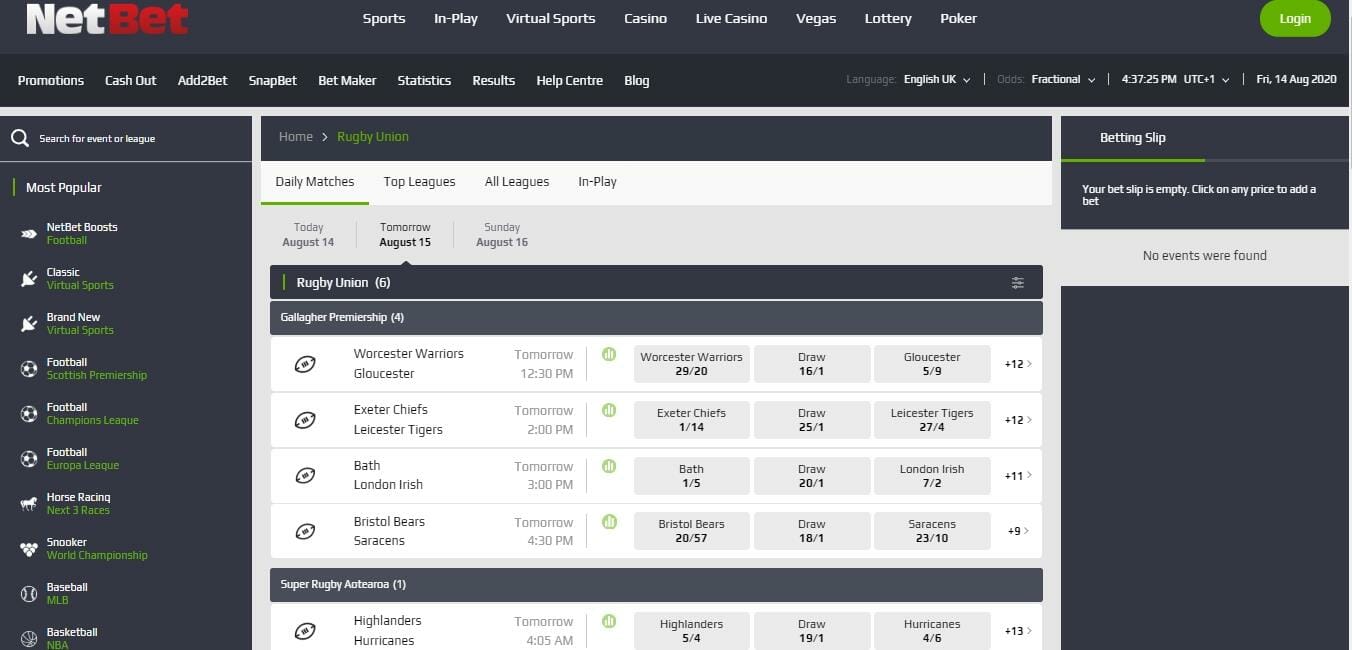
Task: Click the Brand New Virtual Sports icon
Action: point(29,324)
